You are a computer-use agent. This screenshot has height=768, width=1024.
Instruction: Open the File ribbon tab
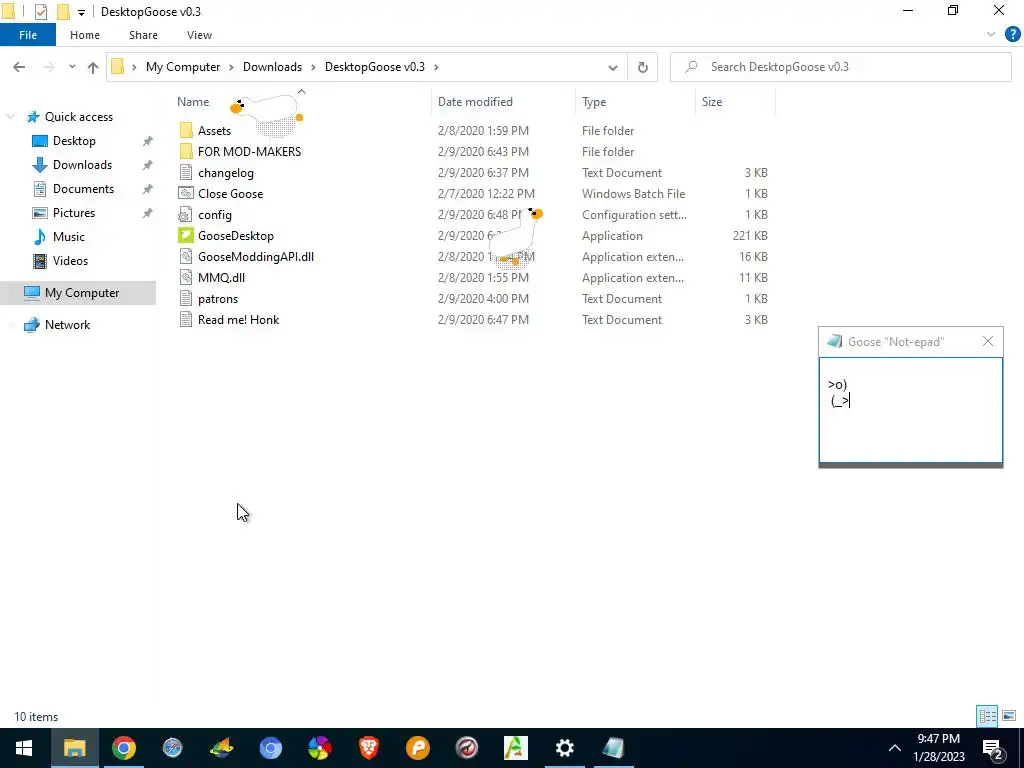pyautogui.click(x=28, y=35)
